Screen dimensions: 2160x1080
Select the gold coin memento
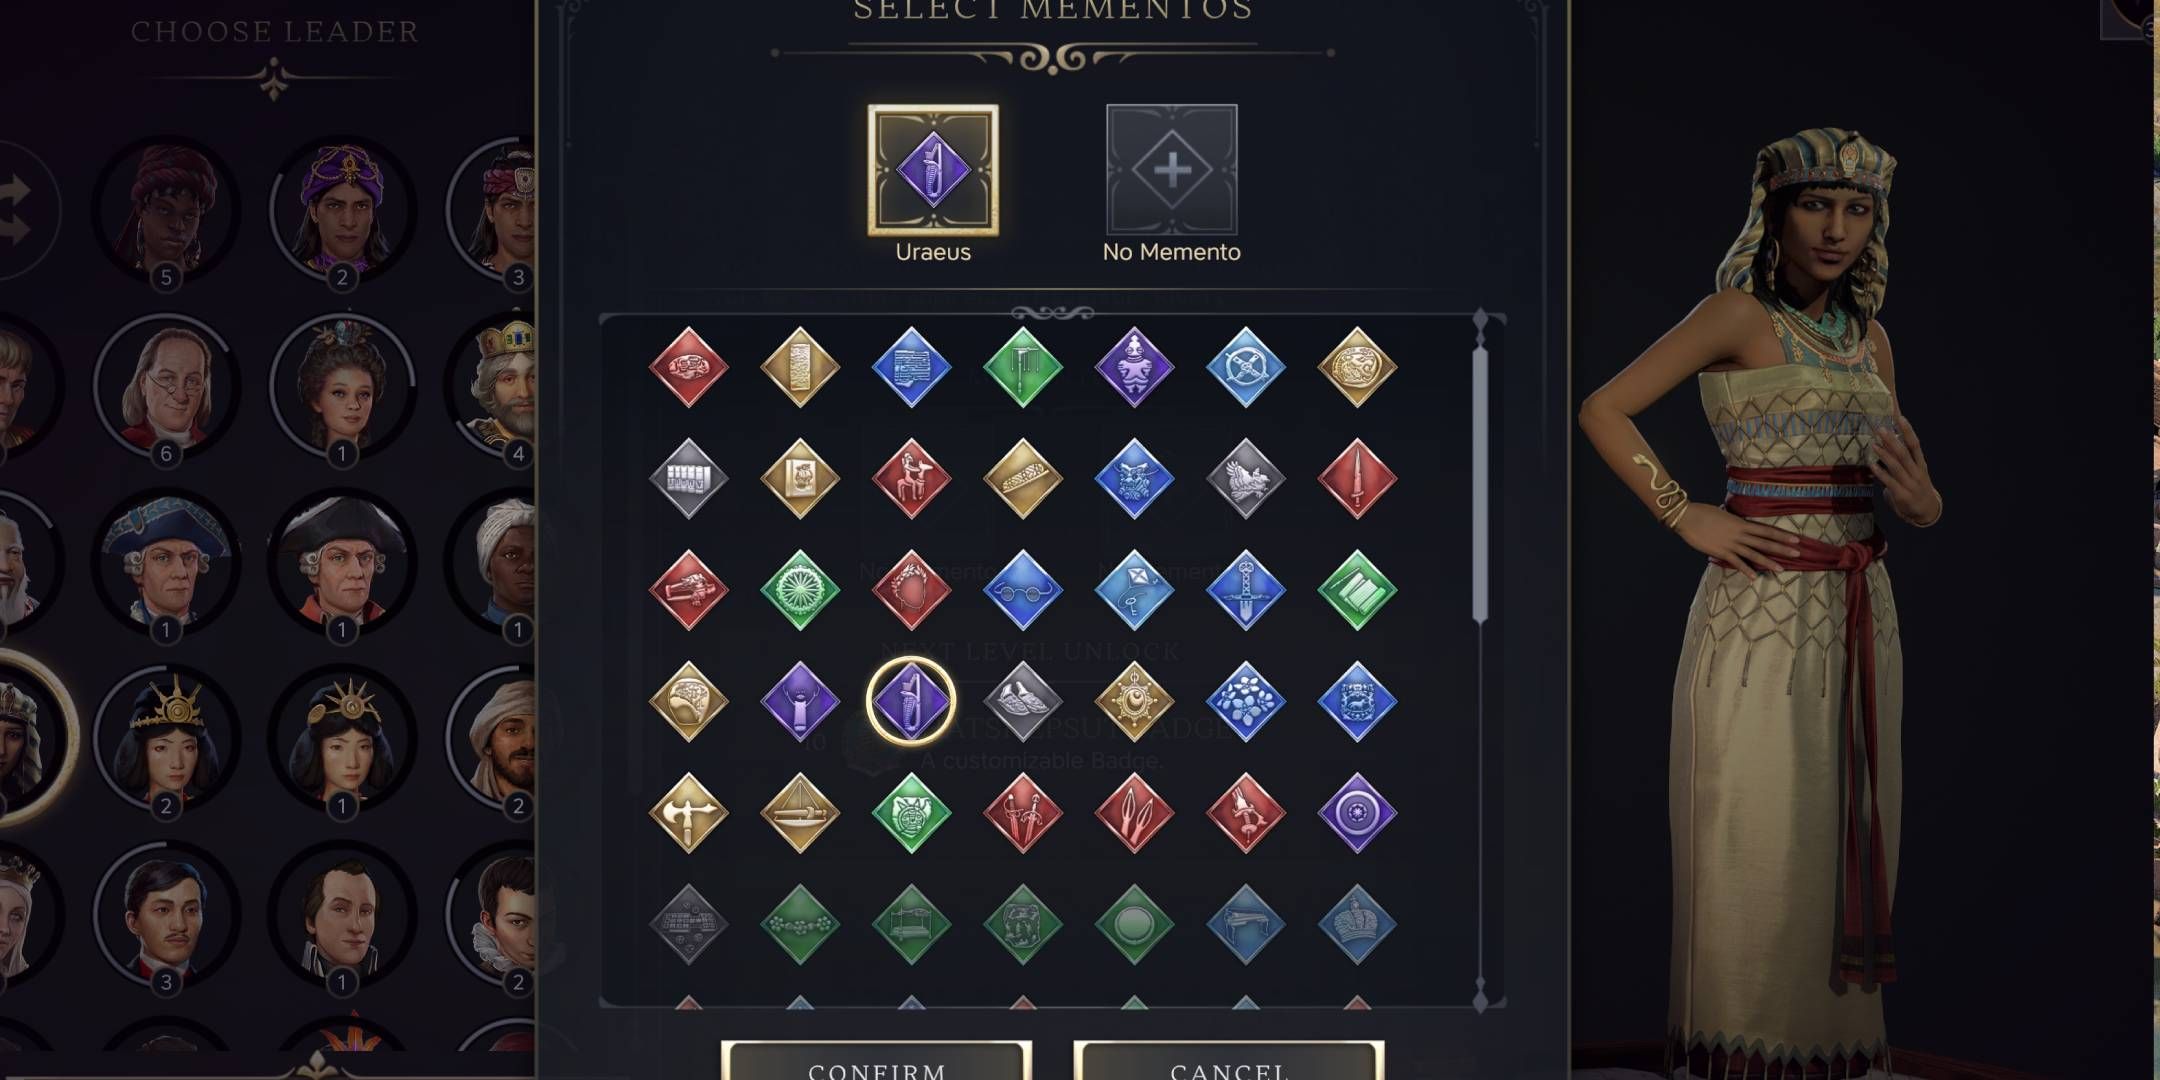pos(1356,367)
